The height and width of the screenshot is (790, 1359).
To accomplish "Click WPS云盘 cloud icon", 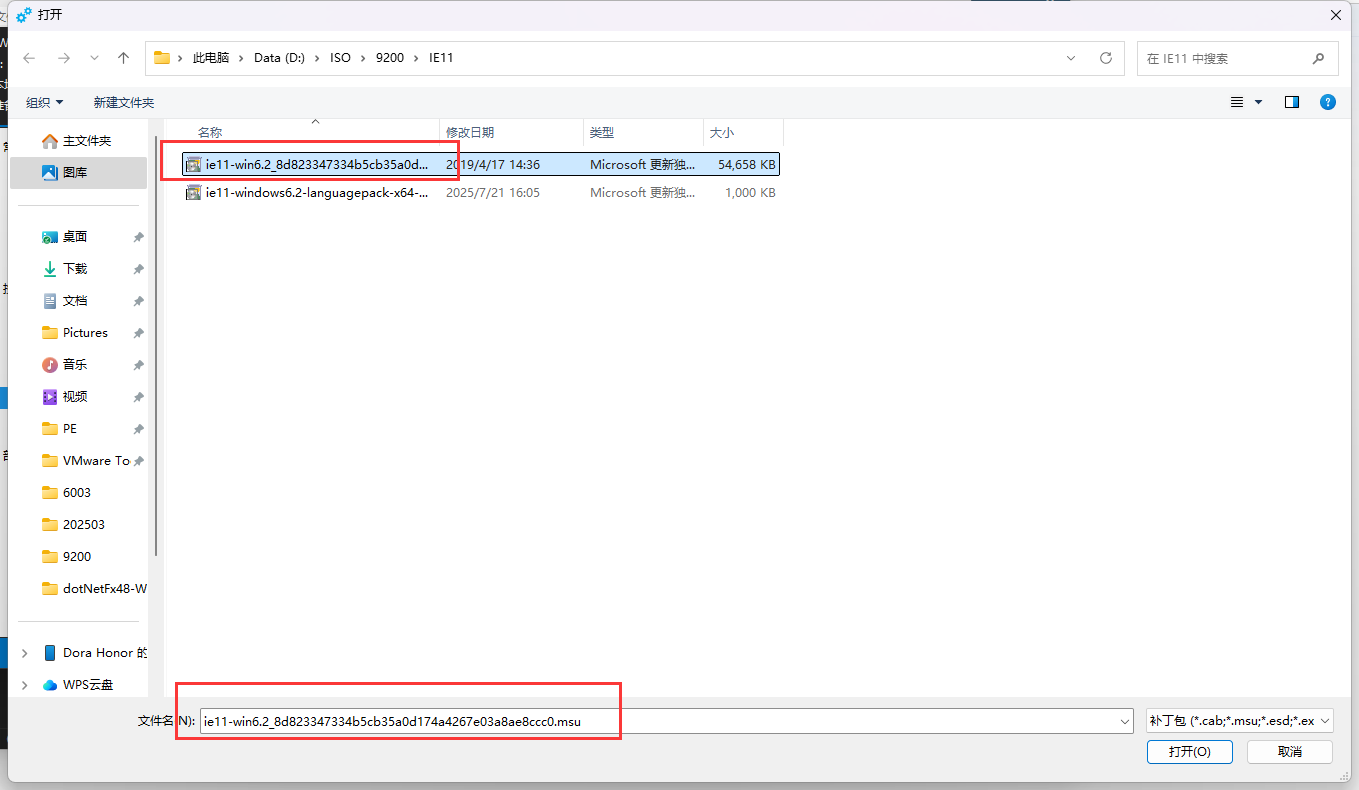I will click(50, 685).
